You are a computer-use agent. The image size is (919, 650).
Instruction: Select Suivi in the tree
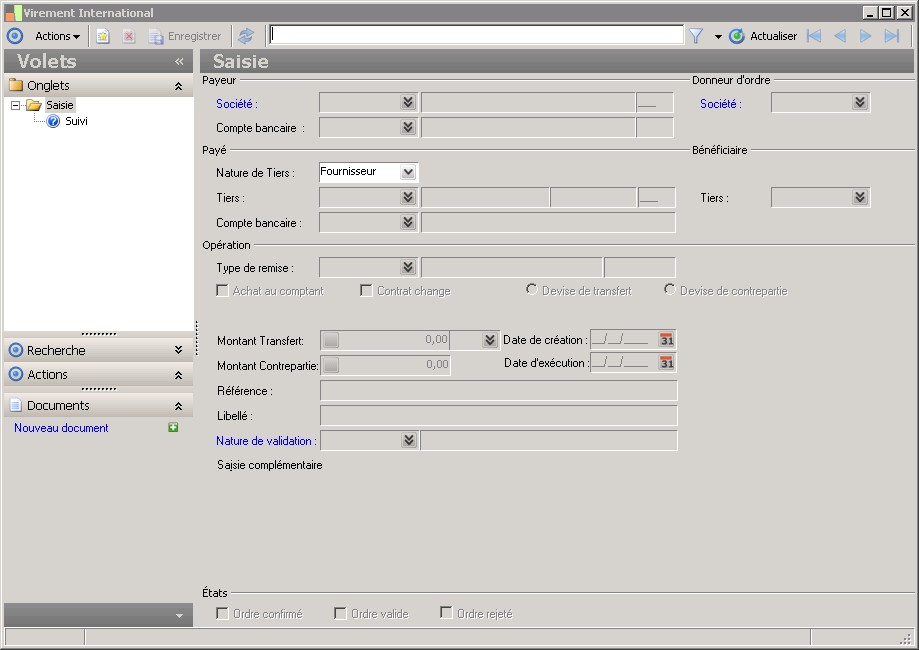[x=76, y=121]
